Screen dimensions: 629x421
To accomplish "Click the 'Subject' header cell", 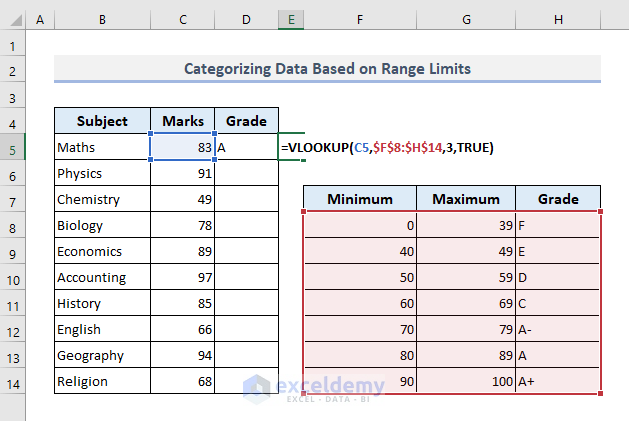I will [102, 121].
